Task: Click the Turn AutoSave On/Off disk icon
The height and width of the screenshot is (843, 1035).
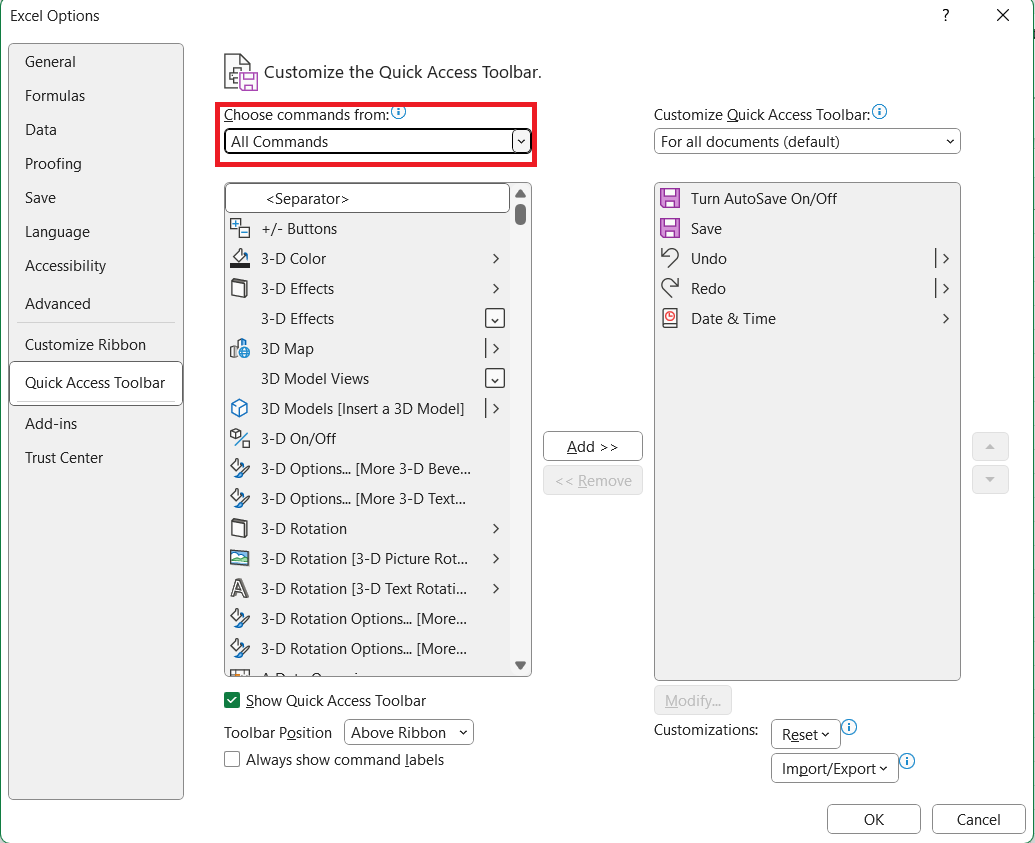Action: (x=670, y=198)
